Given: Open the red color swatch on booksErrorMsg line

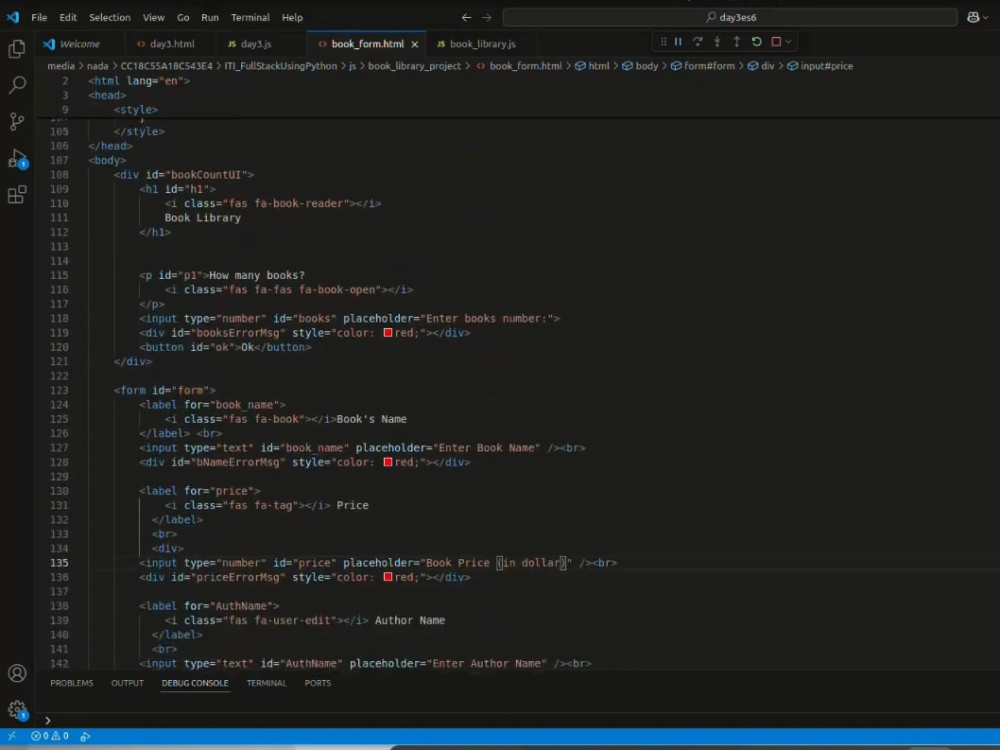Looking at the screenshot, I should click(388, 333).
